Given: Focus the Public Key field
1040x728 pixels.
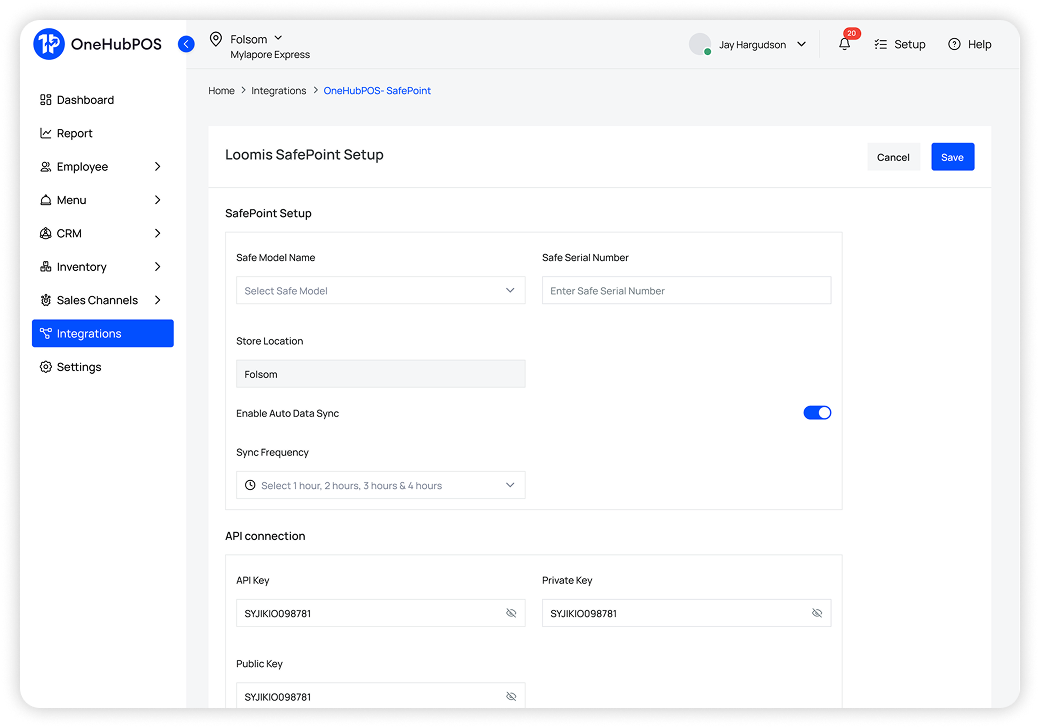Looking at the screenshot, I should pyautogui.click(x=381, y=697).
